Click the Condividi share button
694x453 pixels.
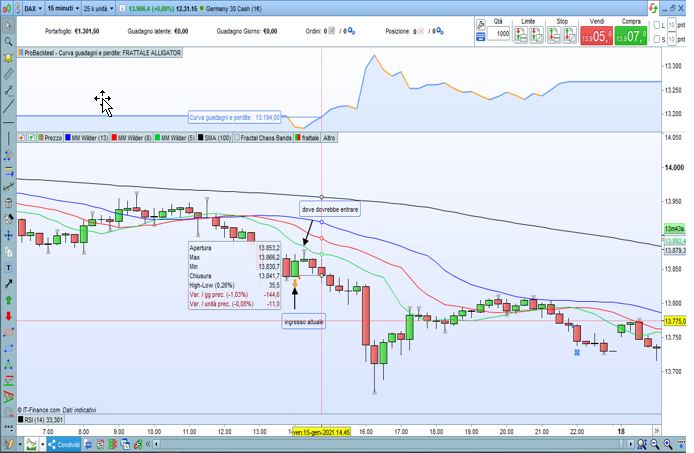coord(64,444)
